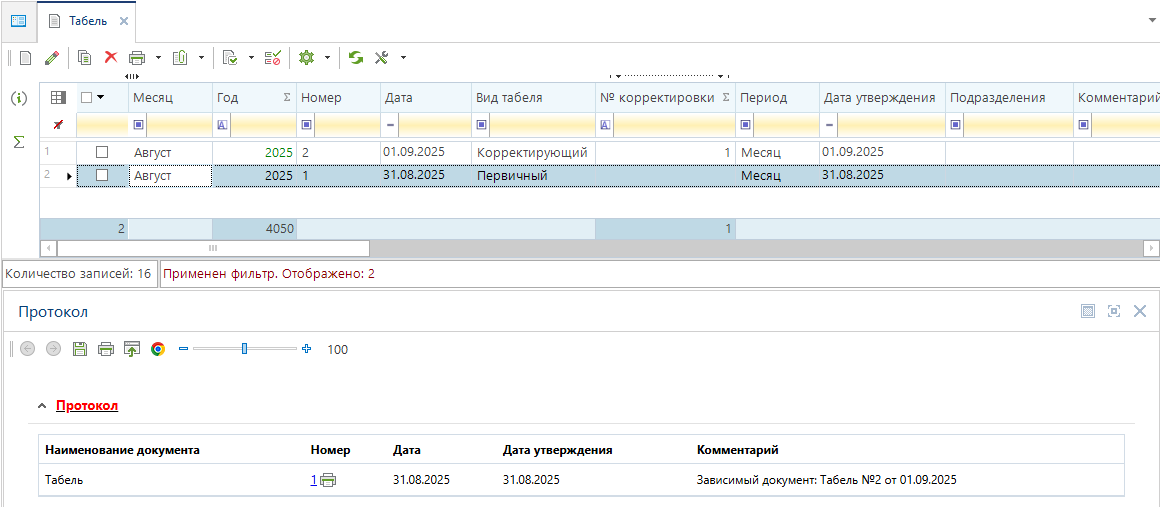Click the protocol zoom slider handle

[244, 349]
